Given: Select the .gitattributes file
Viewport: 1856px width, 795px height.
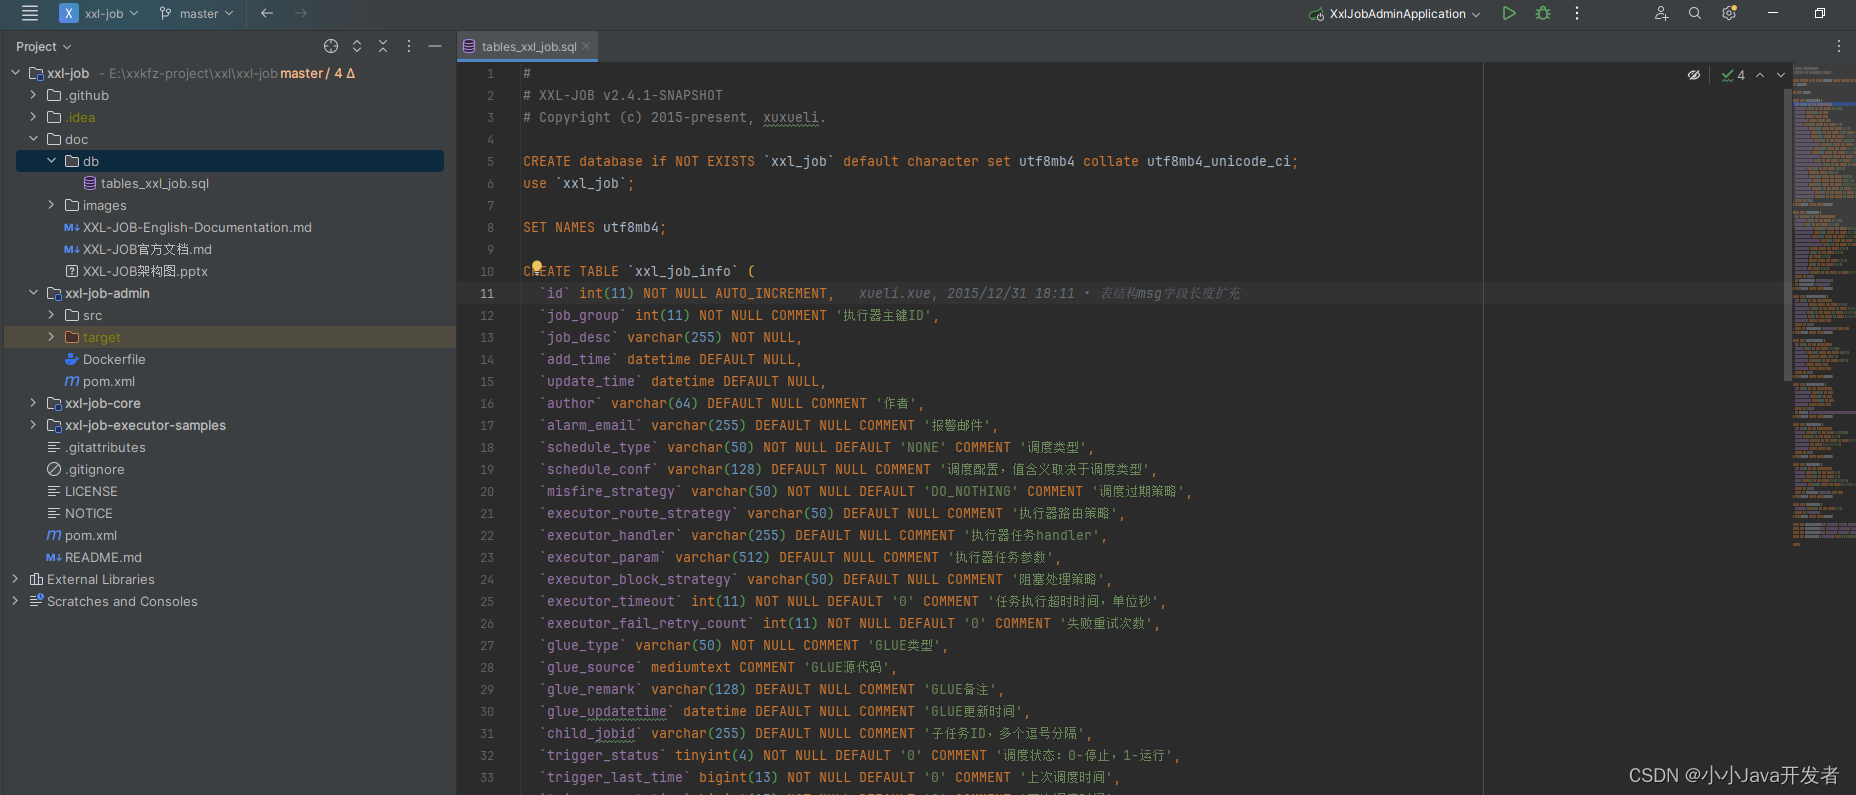Looking at the screenshot, I should 96,447.
